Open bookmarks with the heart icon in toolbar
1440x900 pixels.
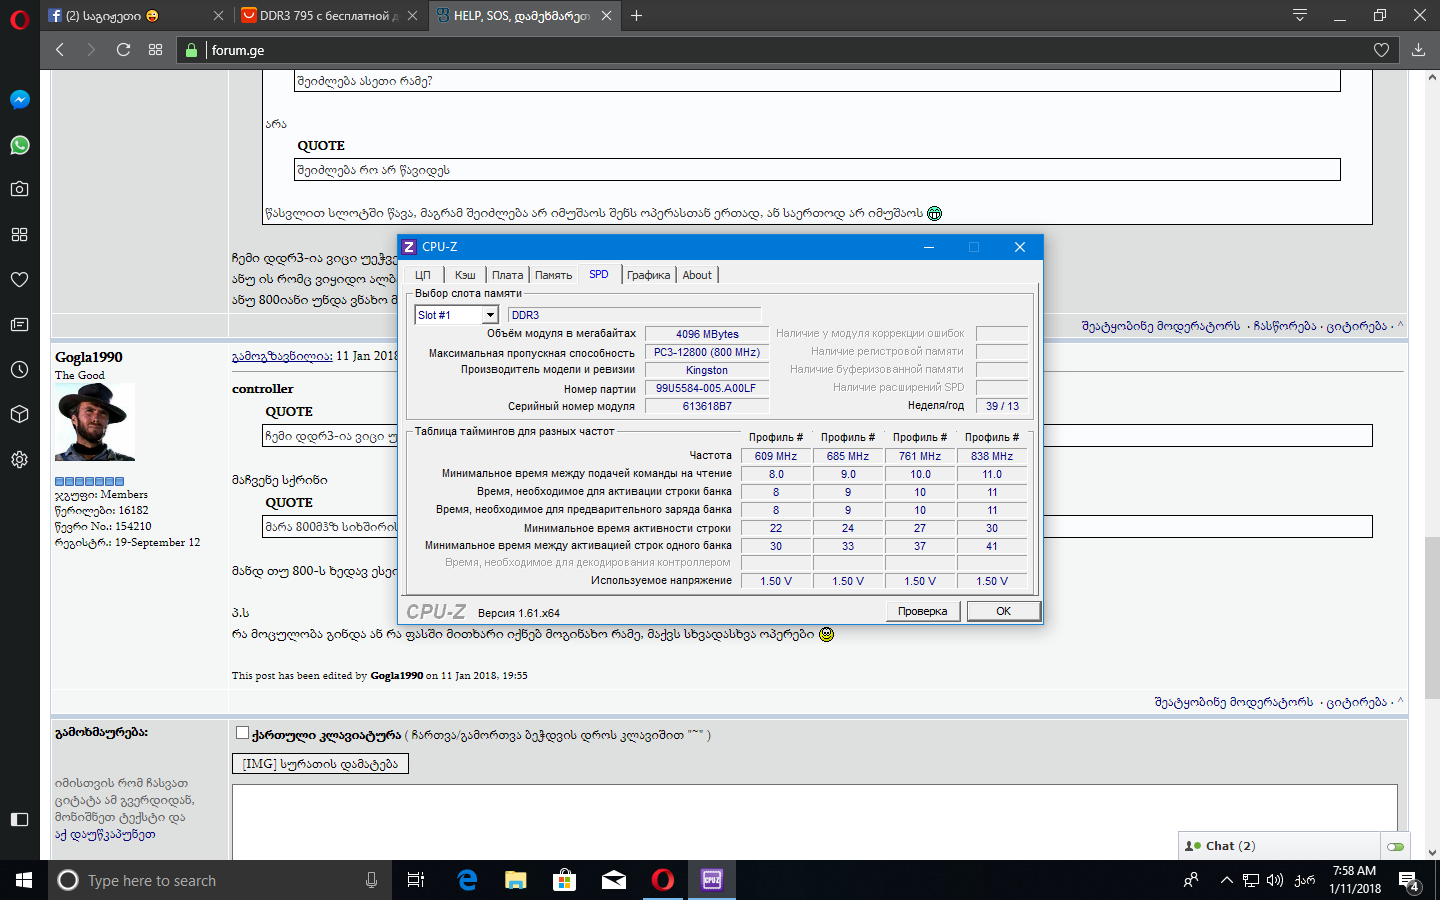coord(1381,49)
